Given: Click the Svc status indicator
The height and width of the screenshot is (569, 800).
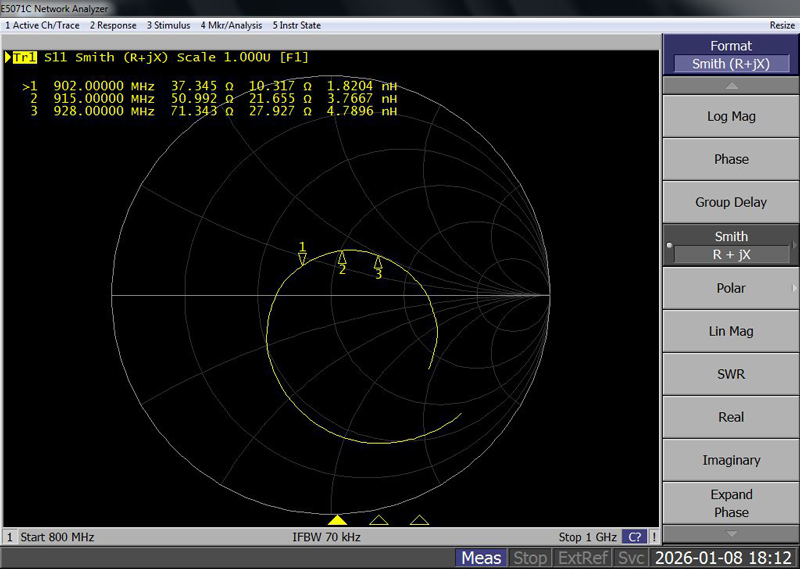Looking at the screenshot, I should [x=631, y=558].
